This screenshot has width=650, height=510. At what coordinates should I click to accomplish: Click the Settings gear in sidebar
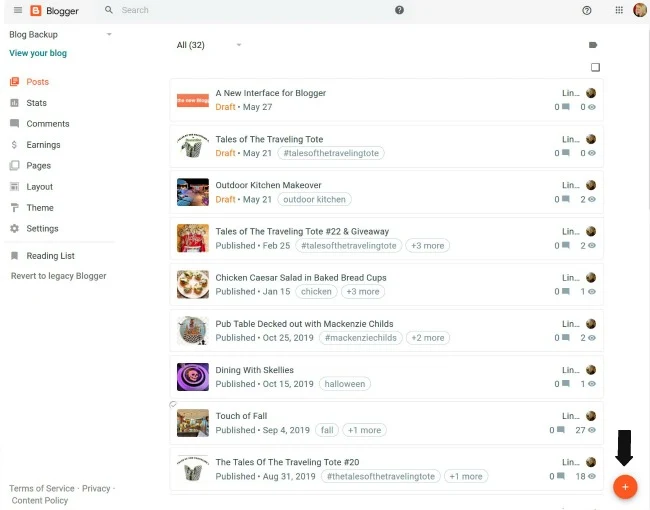point(15,228)
